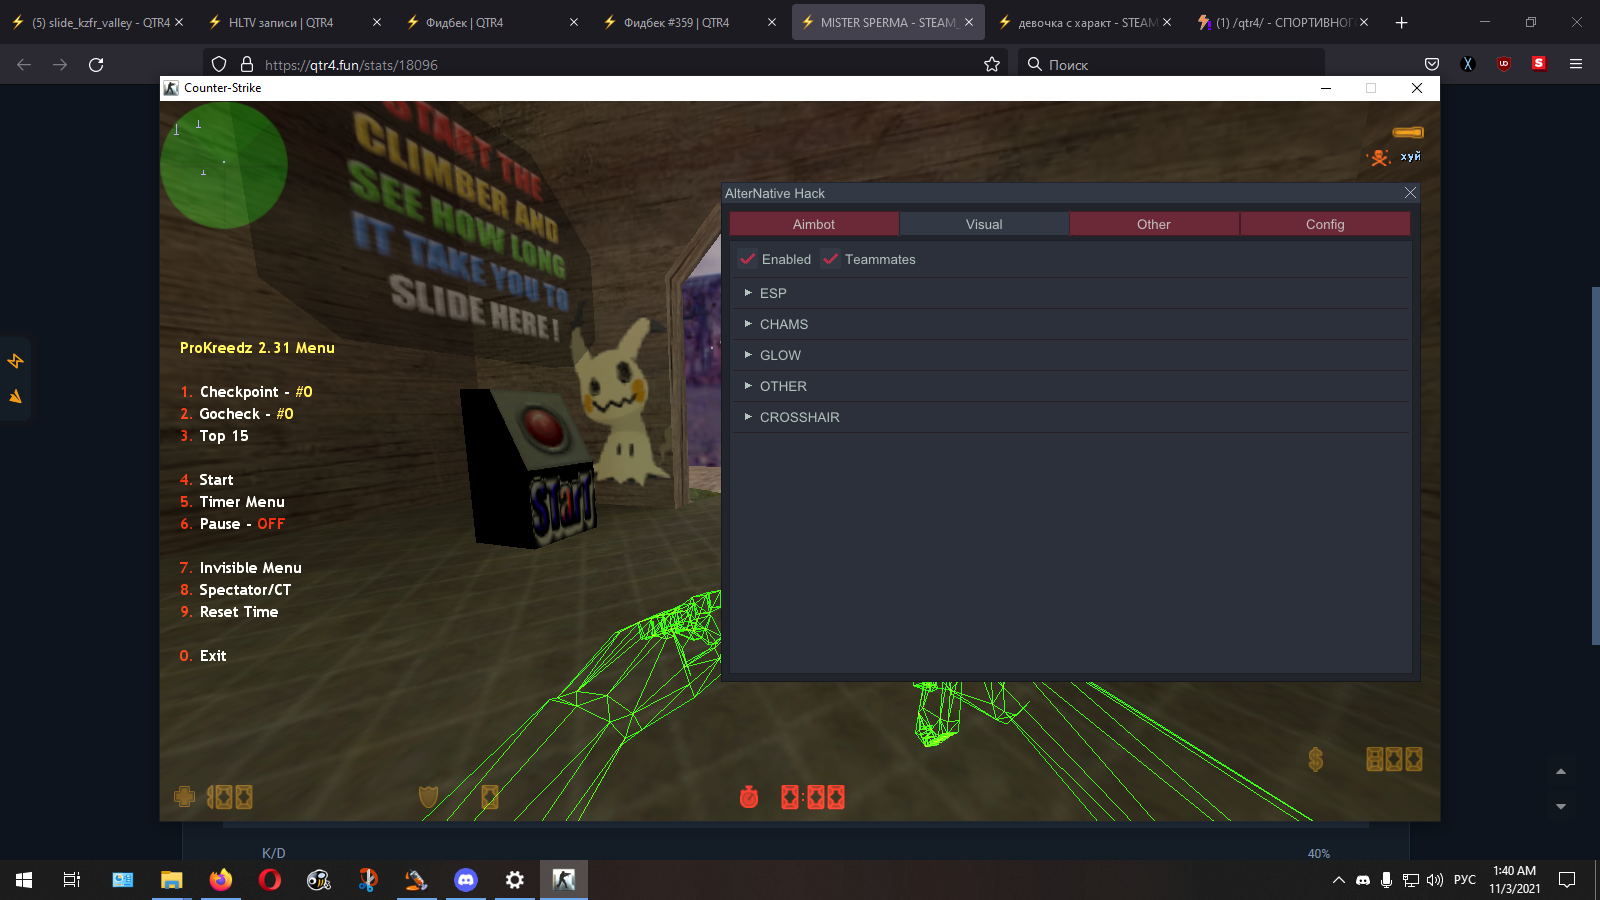1600x900 pixels.
Task: Open the Firefox hamburger menu
Action: [x=1576, y=64]
